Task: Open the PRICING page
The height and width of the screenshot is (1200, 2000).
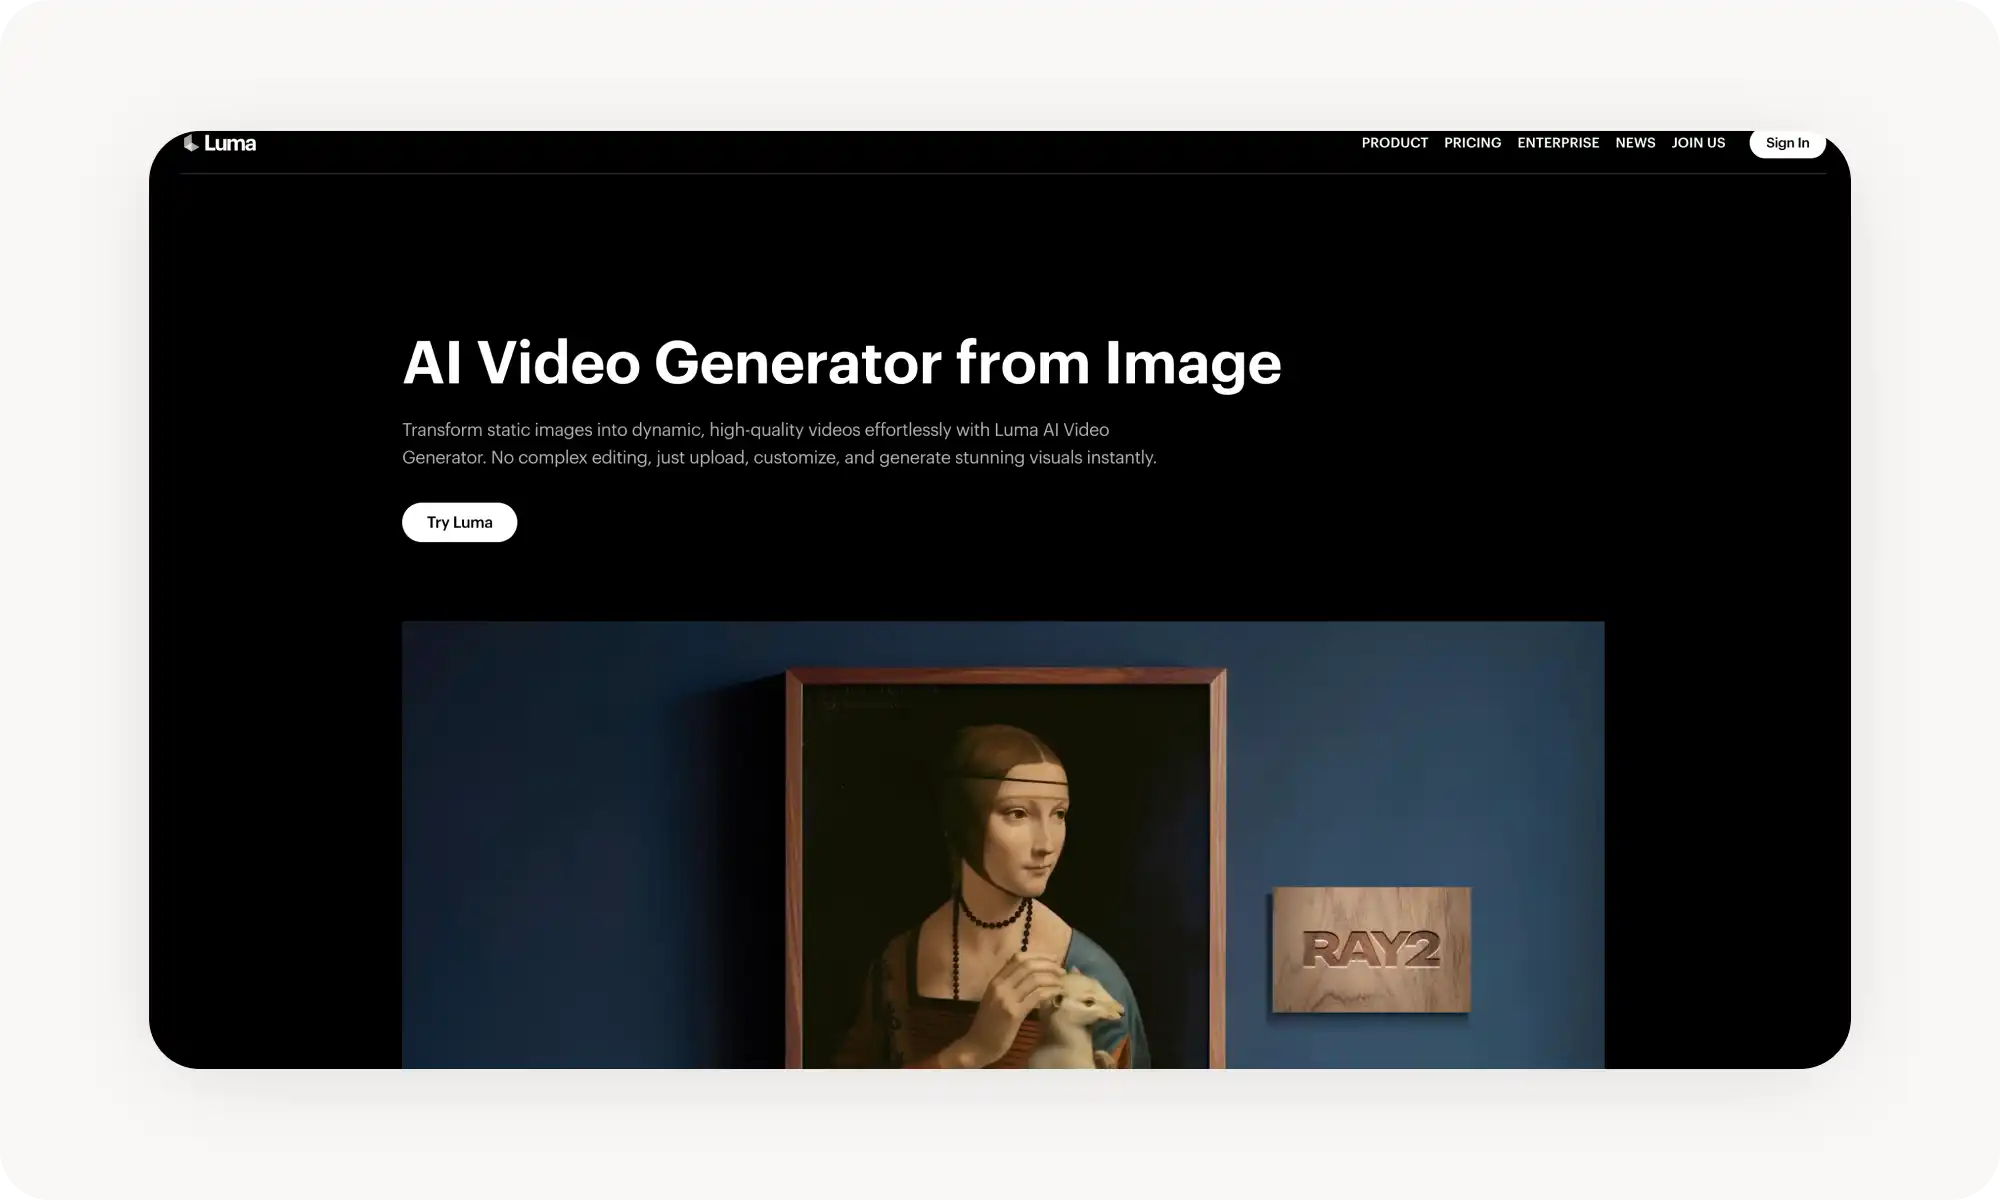Action: 1472,143
